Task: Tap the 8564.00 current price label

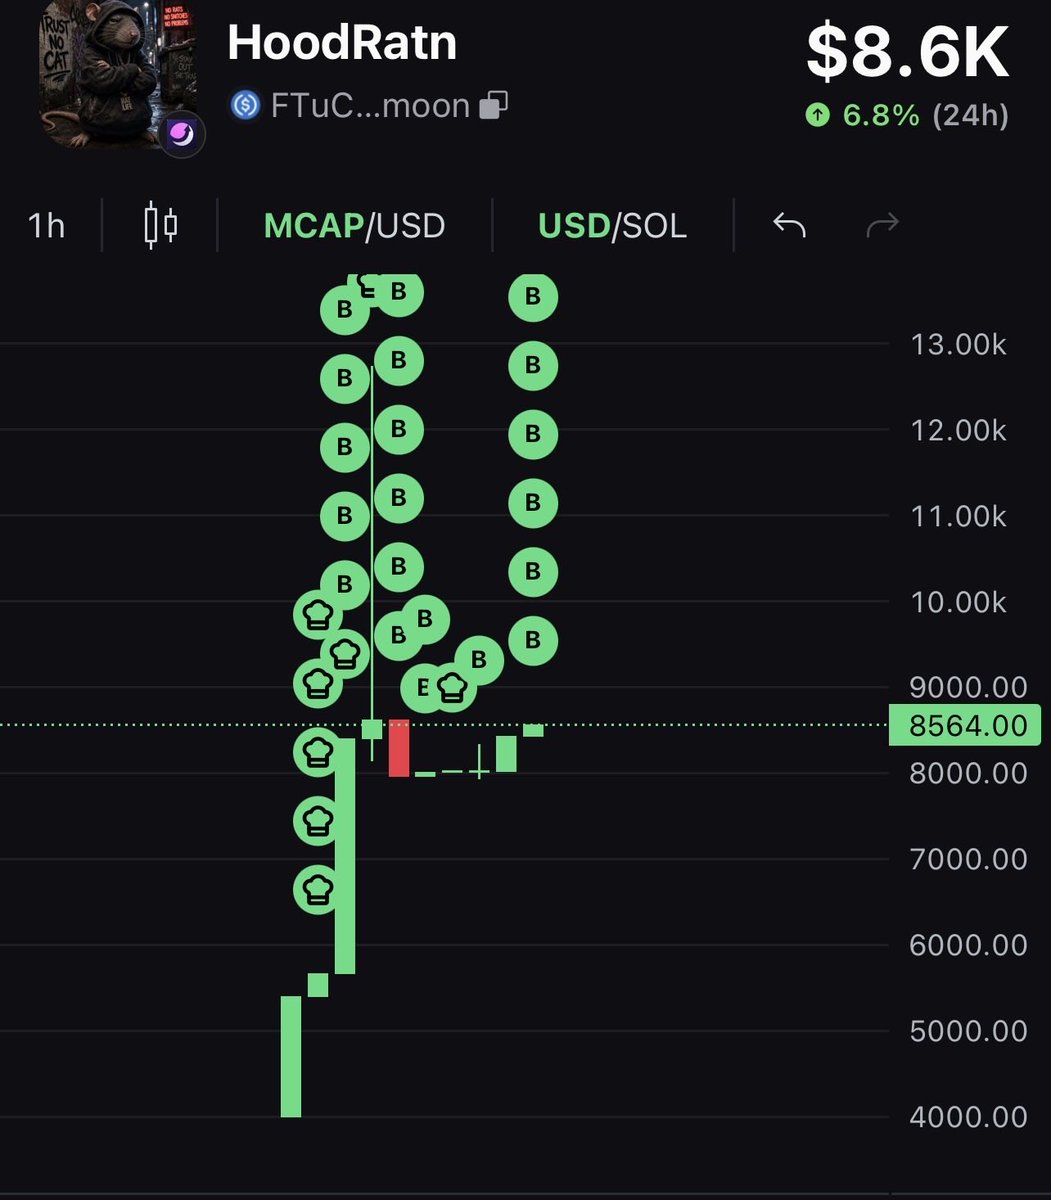Action: [x=965, y=725]
